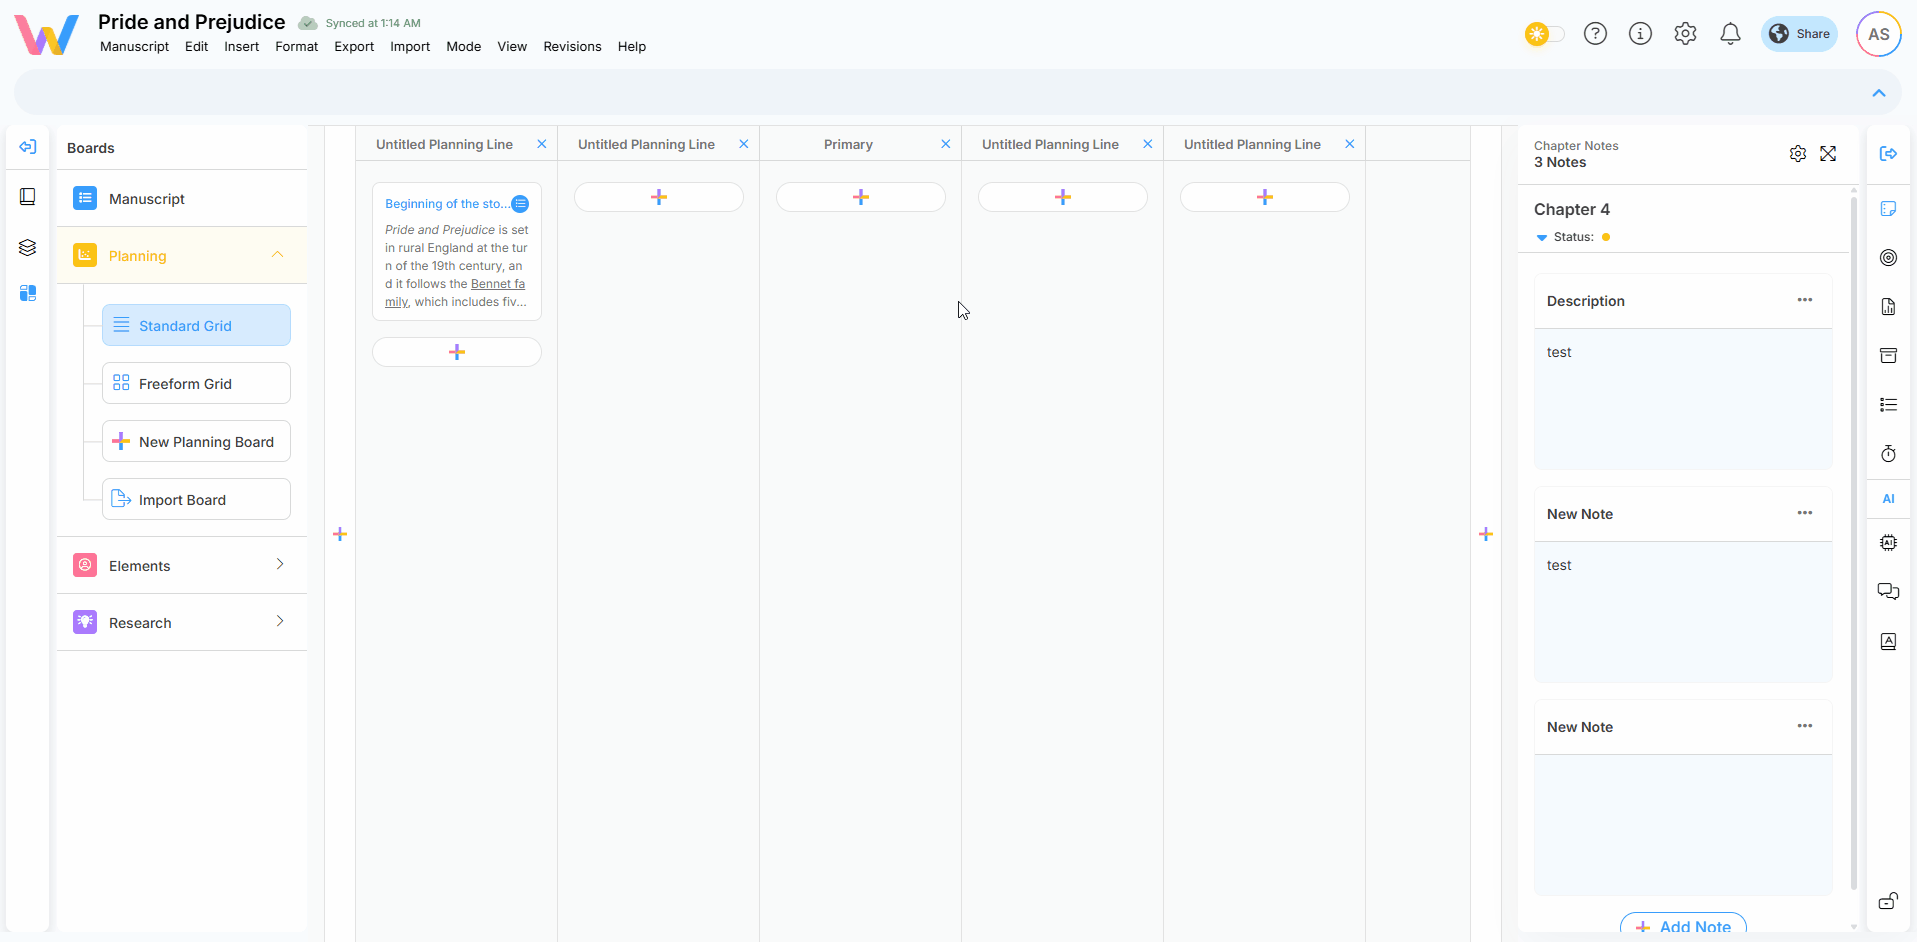Click the Share button
Image resolution: width=1917 pixels, height=942 pixels.
pos(1799,34)
